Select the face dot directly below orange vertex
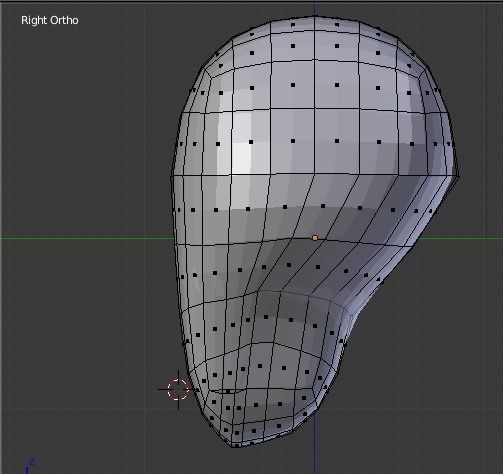Screen dimensions: 503x474 coord(318,267)
